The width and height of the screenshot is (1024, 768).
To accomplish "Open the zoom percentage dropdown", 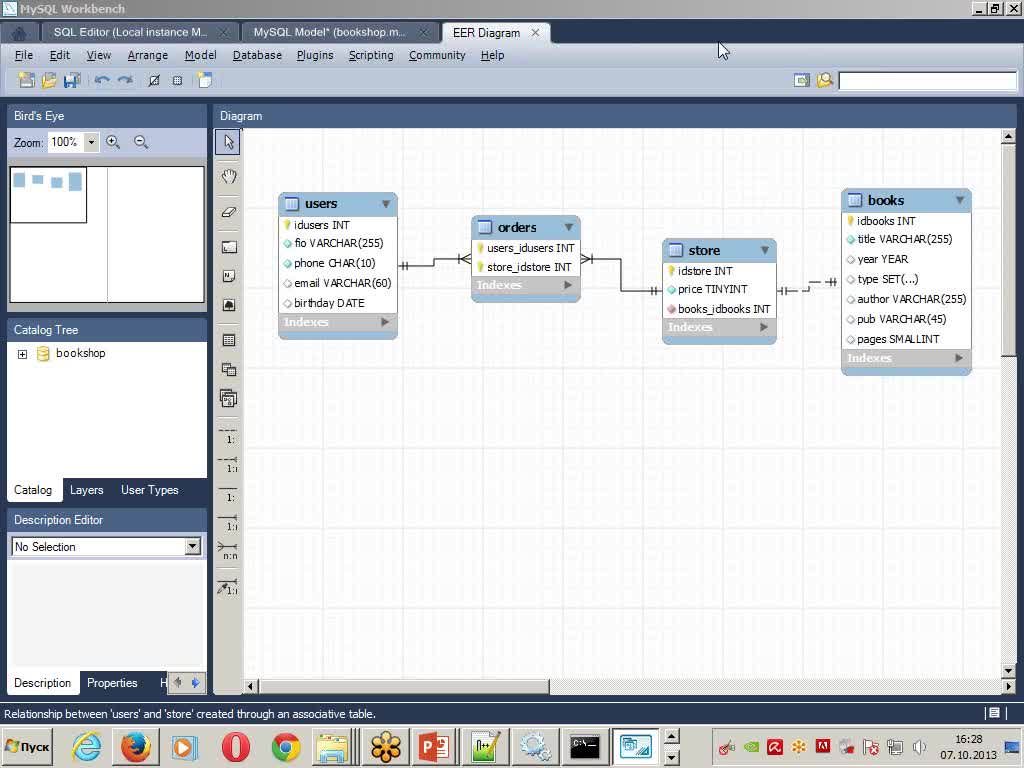I will (x=91, y=142).
